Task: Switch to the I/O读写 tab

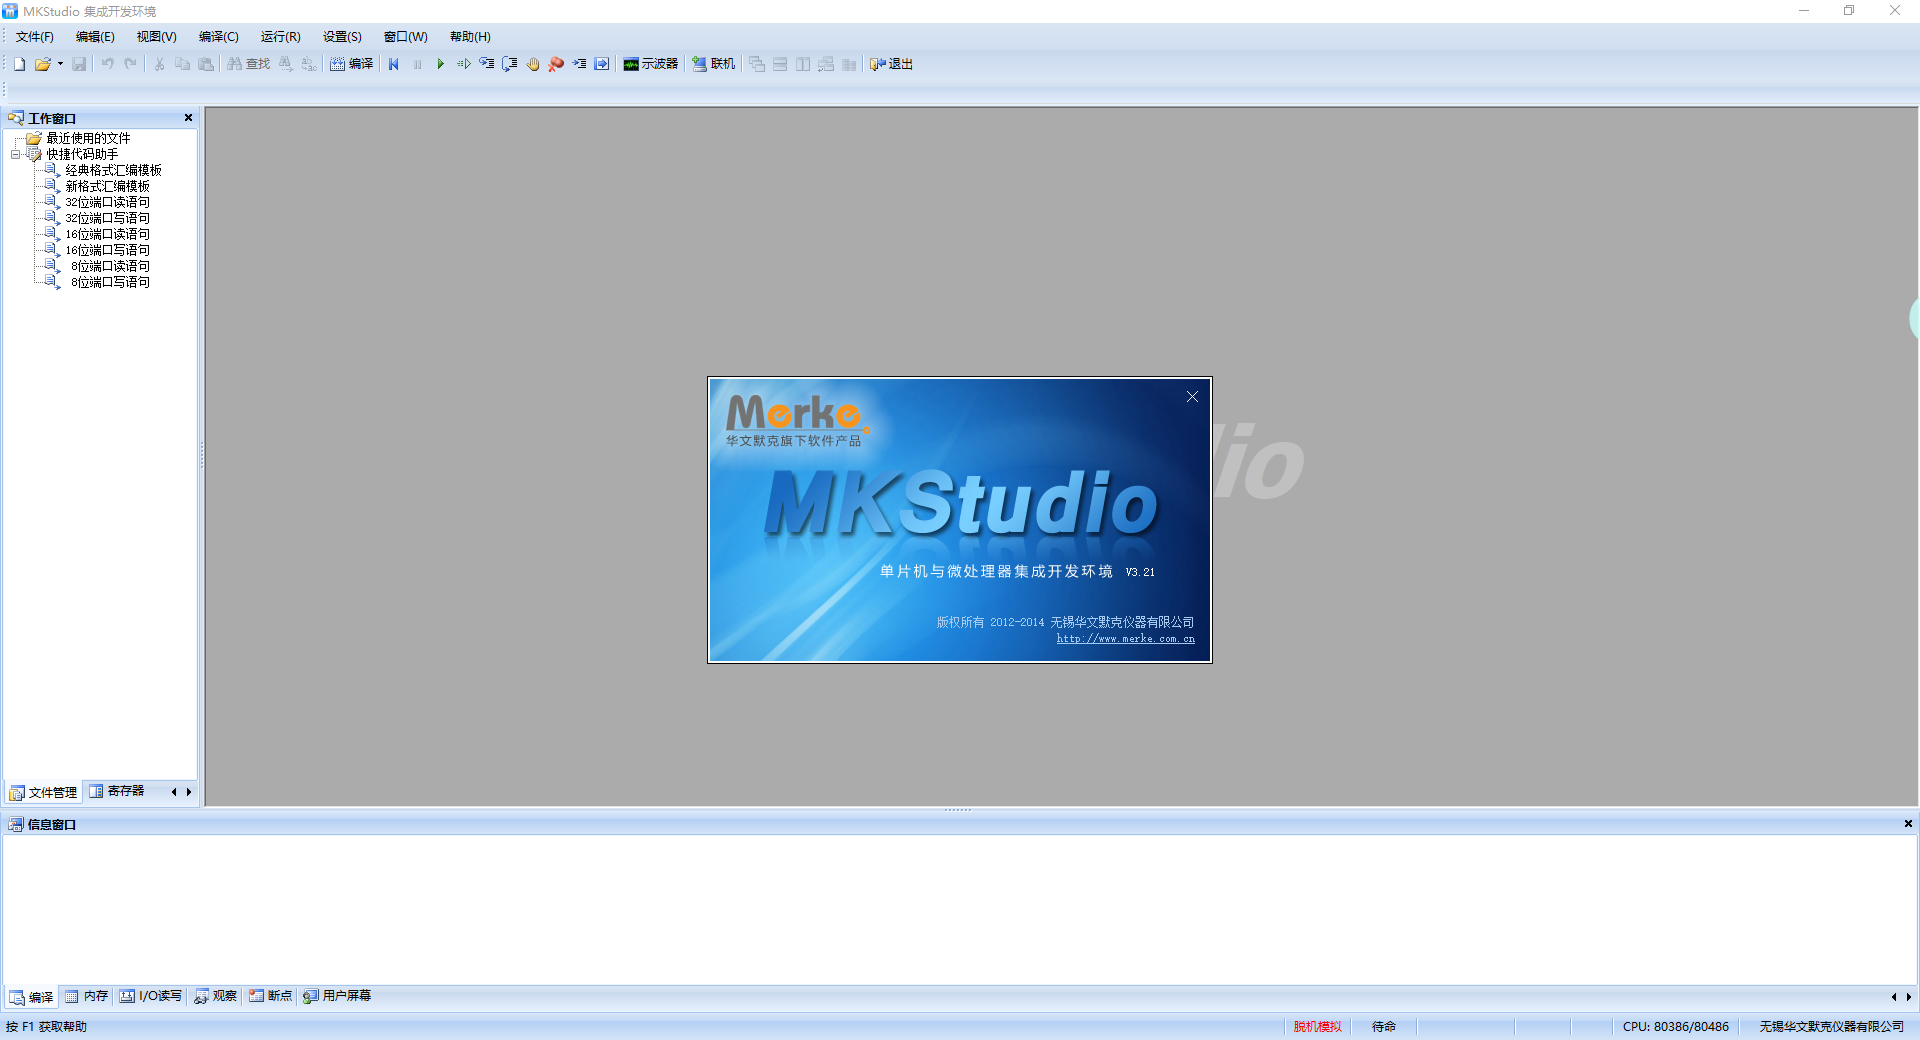Action: (x=151, y=996)
